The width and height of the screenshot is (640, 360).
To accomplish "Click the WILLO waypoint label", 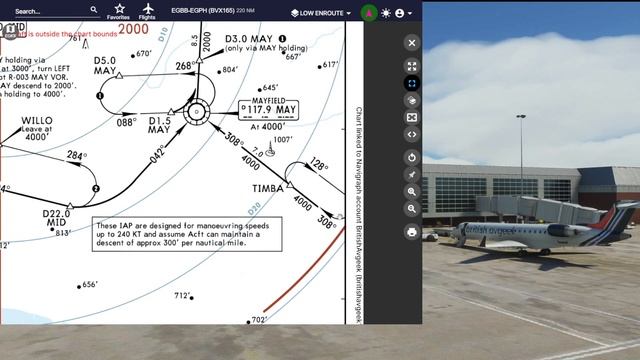I will tap(37, 121).
